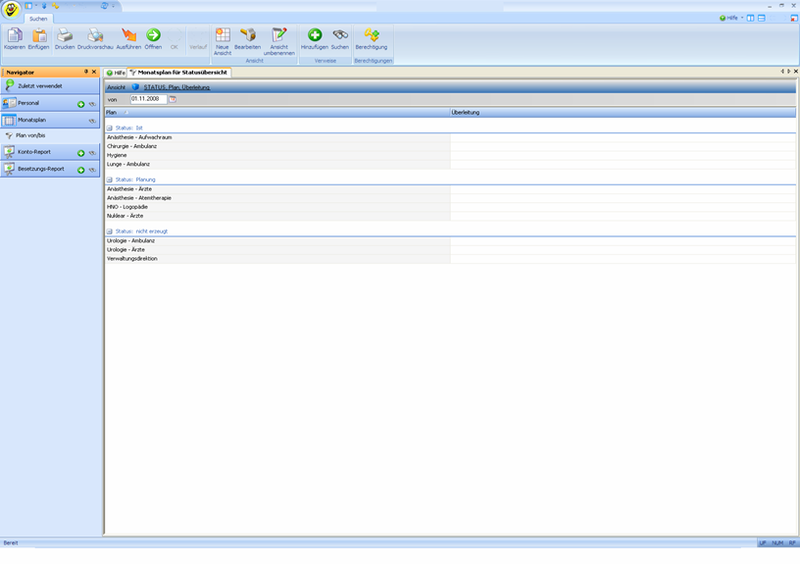Click the Bearbeiten icon in Ansicht group
The width and height of the screenshot is (800, 564).
point(247,35)
